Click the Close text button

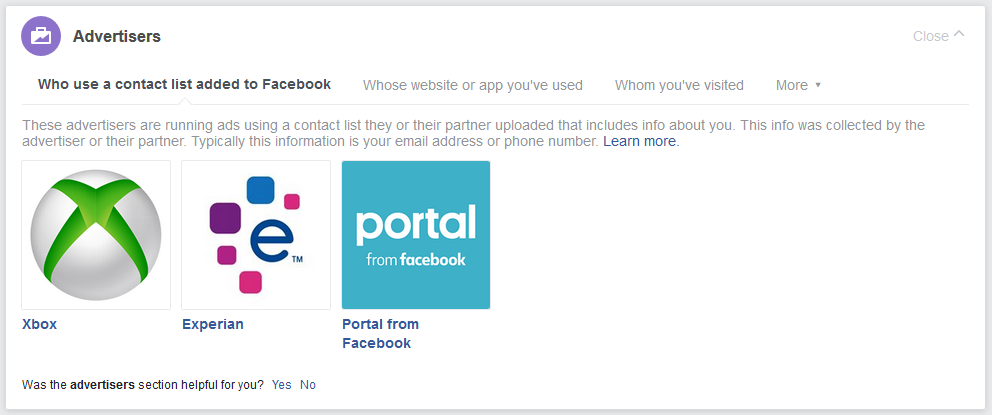930,36
